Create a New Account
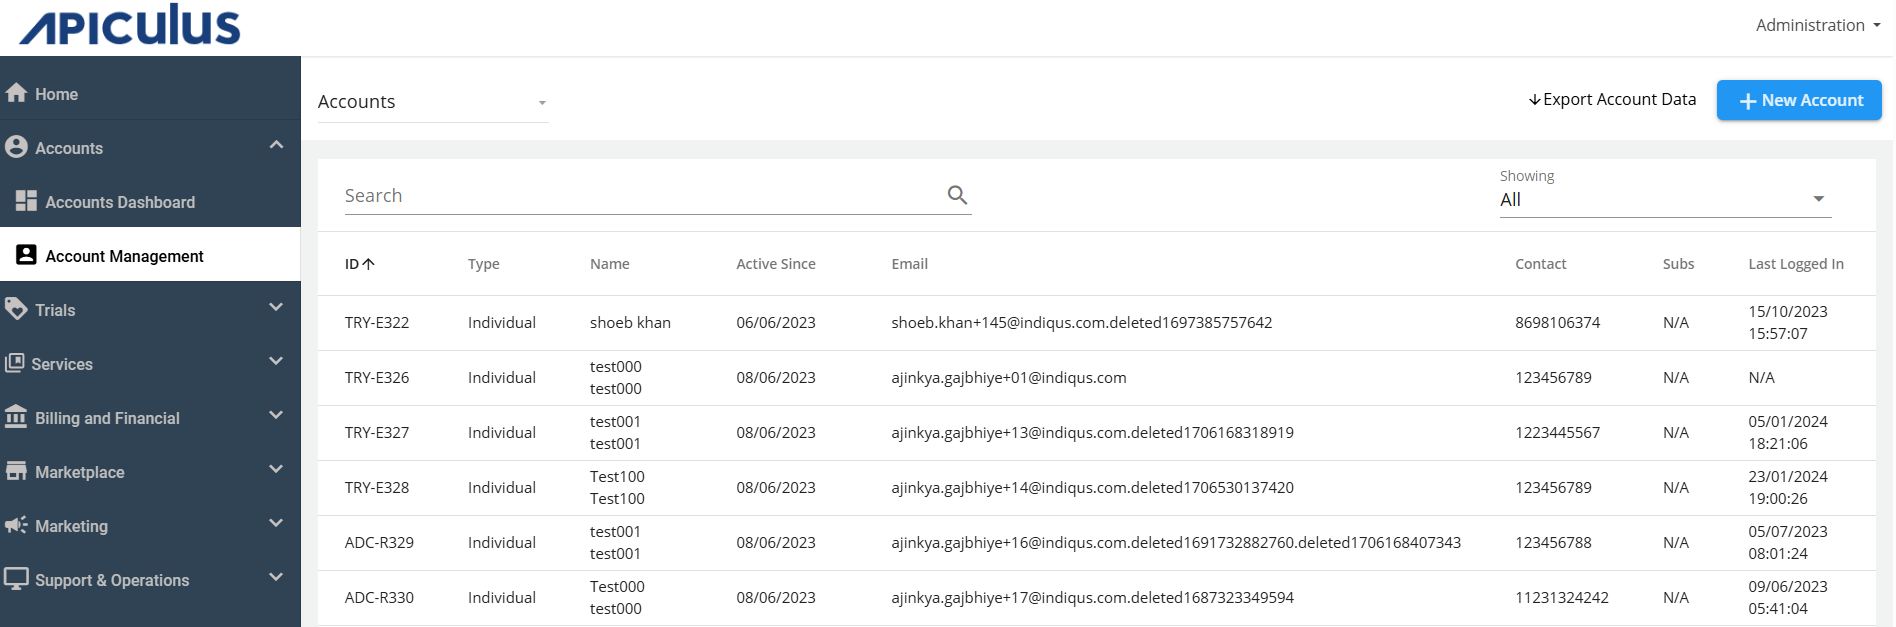The width and height of the screenshot is (1896, 627). click(x=1798, y=100)
